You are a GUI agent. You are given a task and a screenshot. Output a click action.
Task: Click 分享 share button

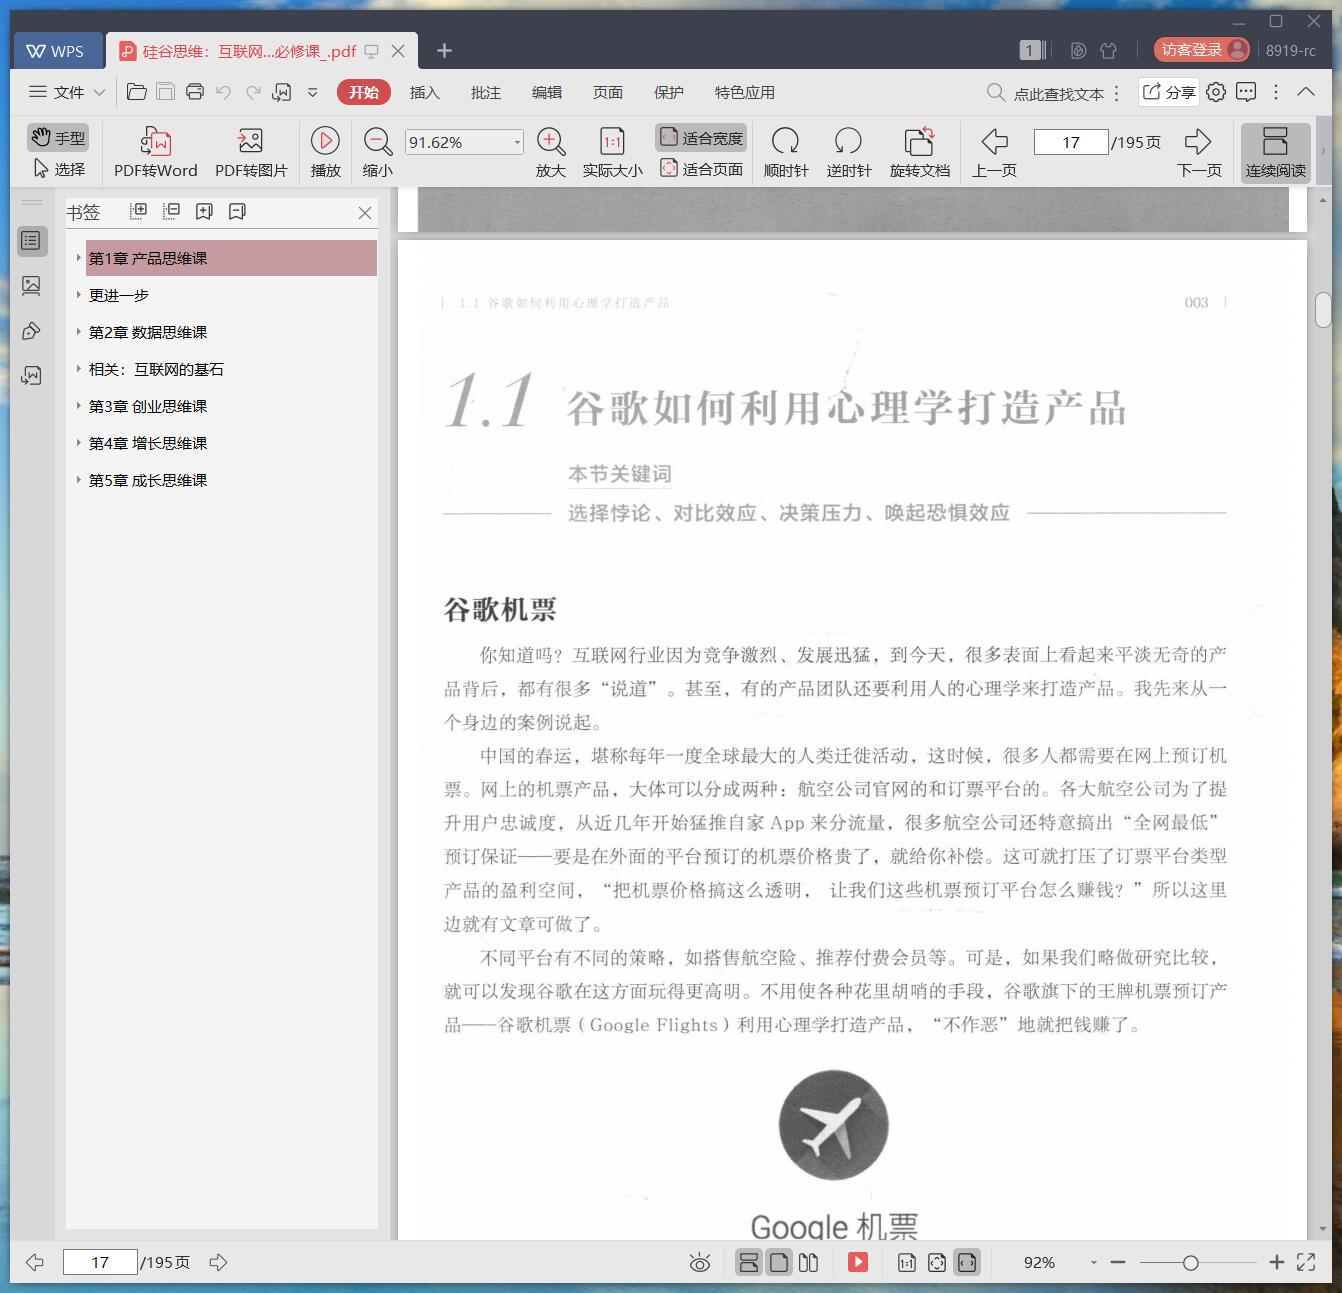click(1168, 92)
